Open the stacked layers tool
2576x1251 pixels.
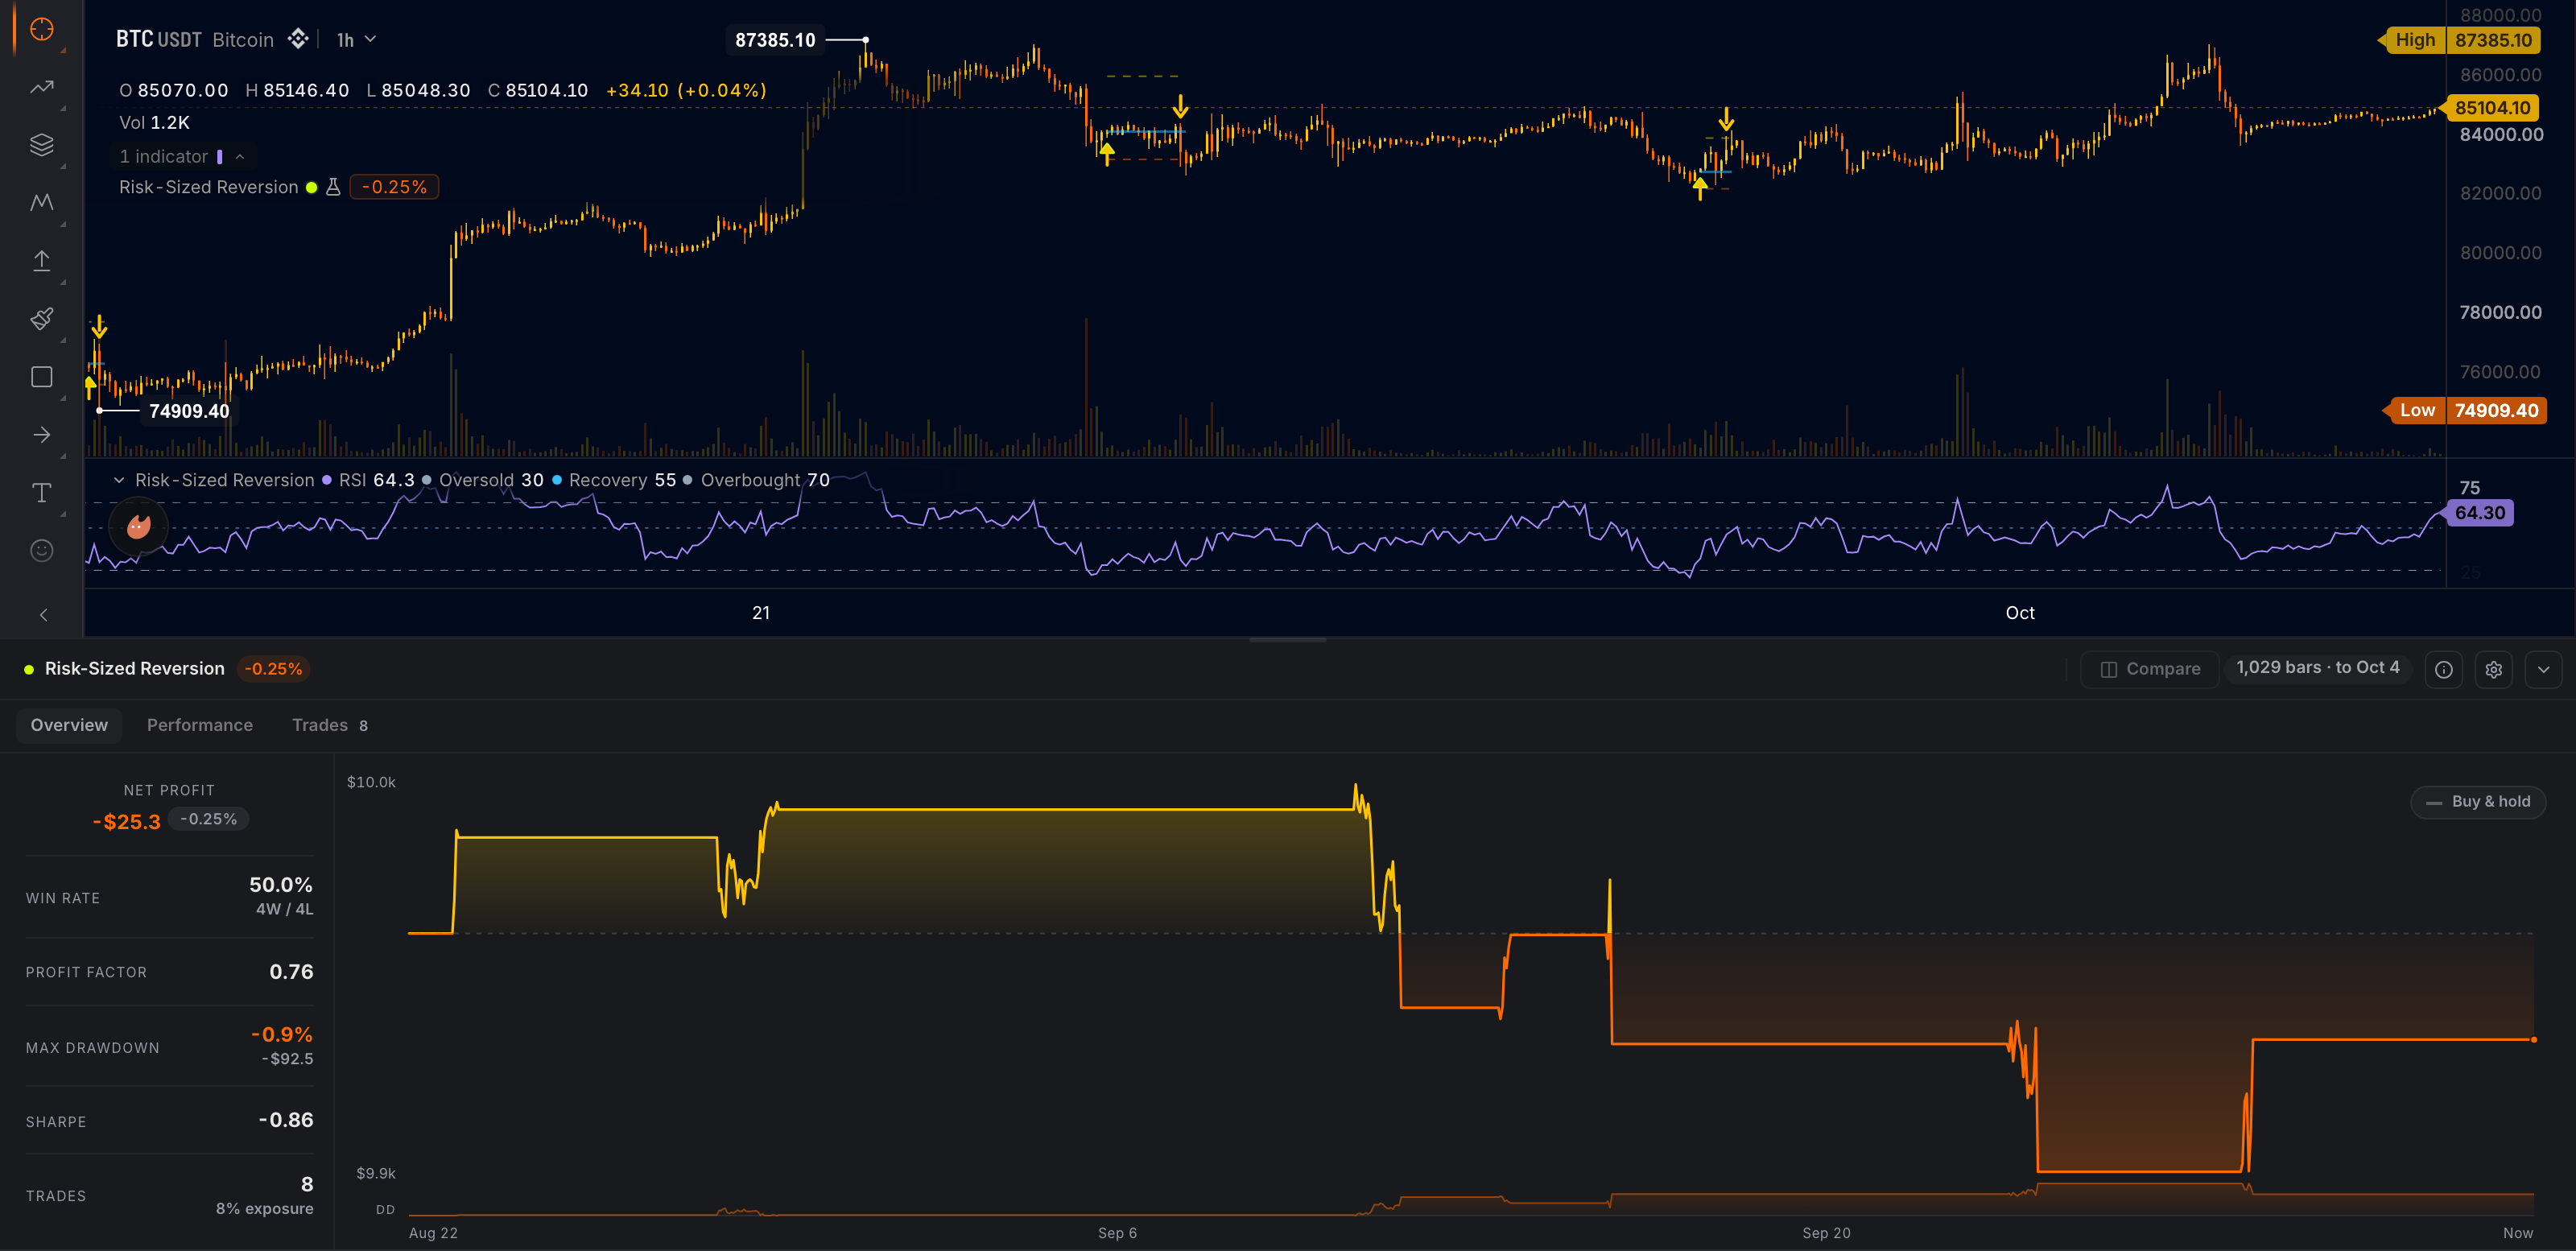[41, 145]
